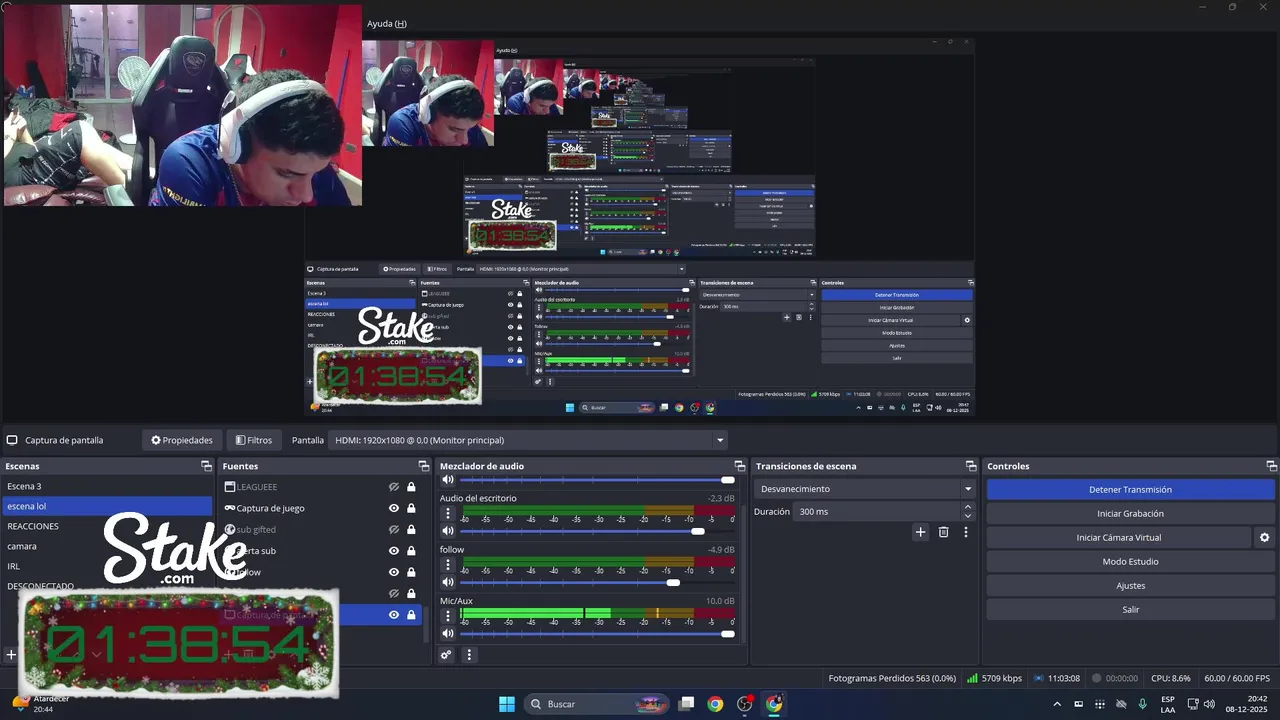Open the Windows Start menu

click(507, 704)
